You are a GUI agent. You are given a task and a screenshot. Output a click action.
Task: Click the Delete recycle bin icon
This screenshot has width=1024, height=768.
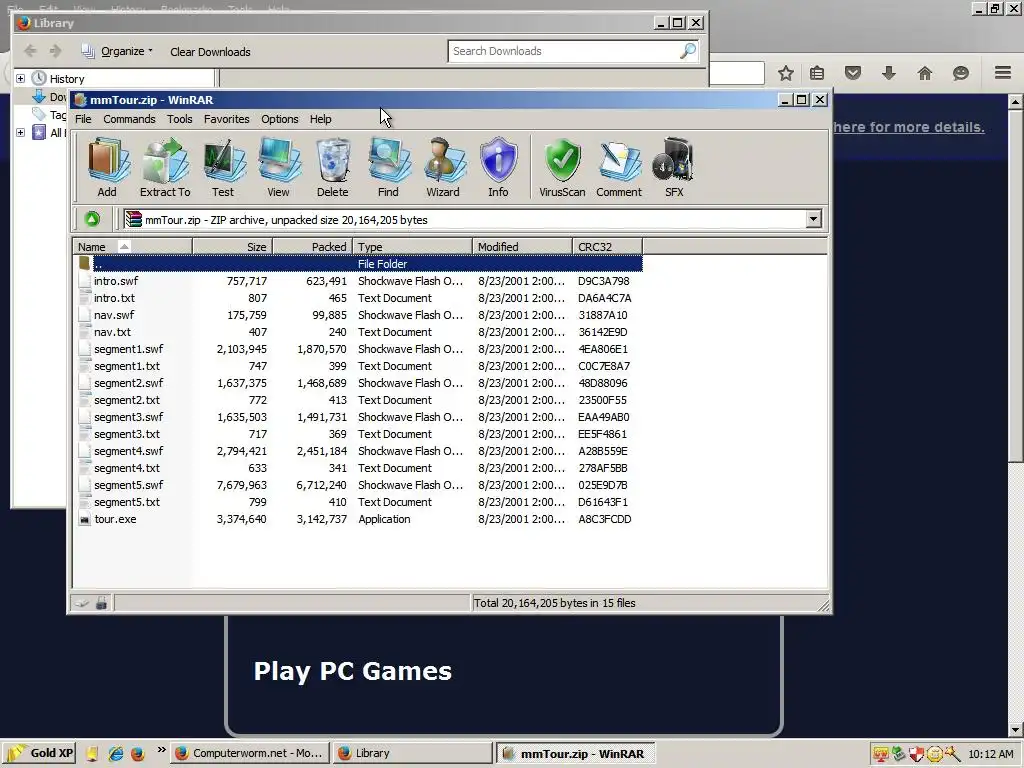[x=332, y=167]
